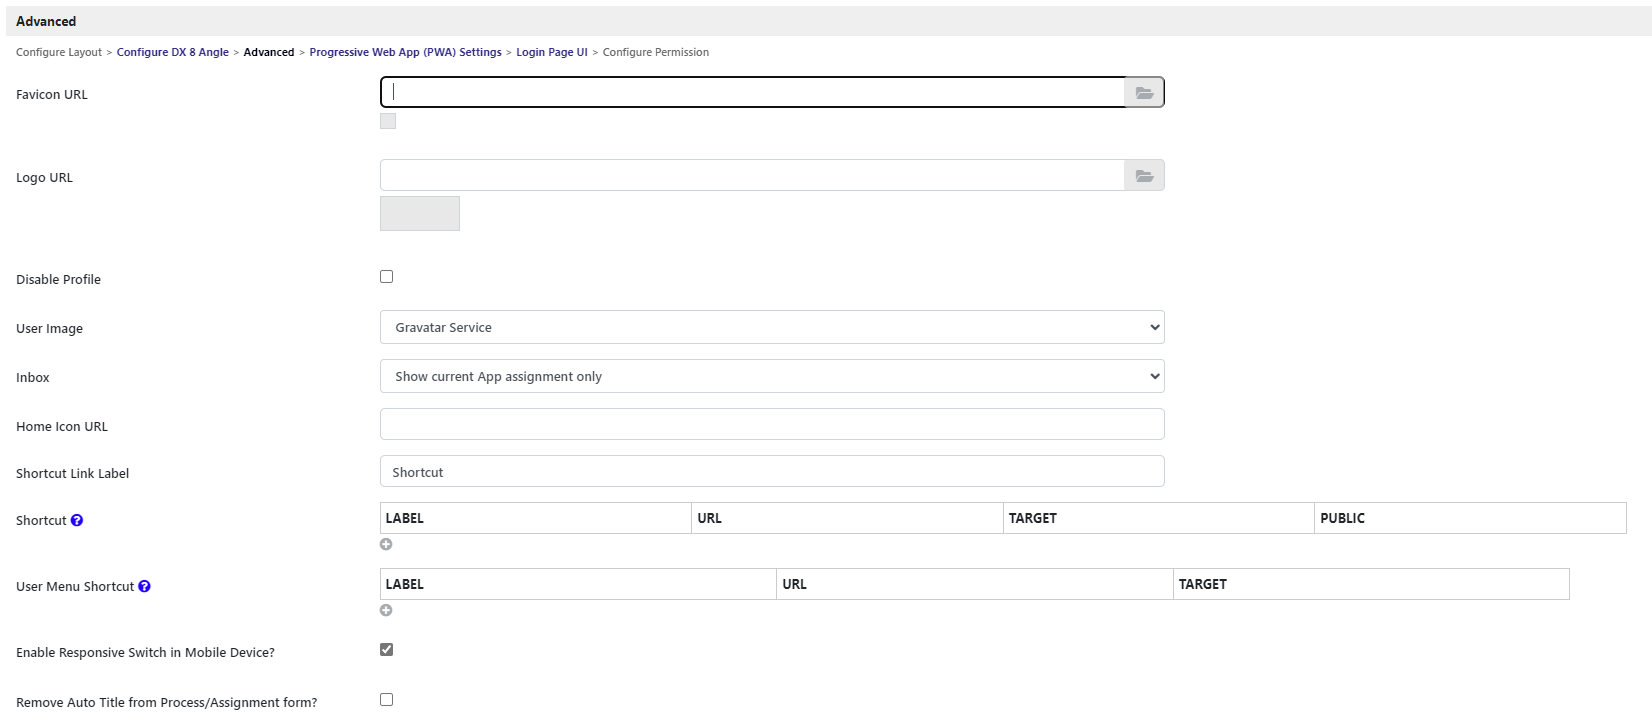Enable the Disable Profile checkbox
This screenshot has width=1652, height=728.
tap(387, 277)
